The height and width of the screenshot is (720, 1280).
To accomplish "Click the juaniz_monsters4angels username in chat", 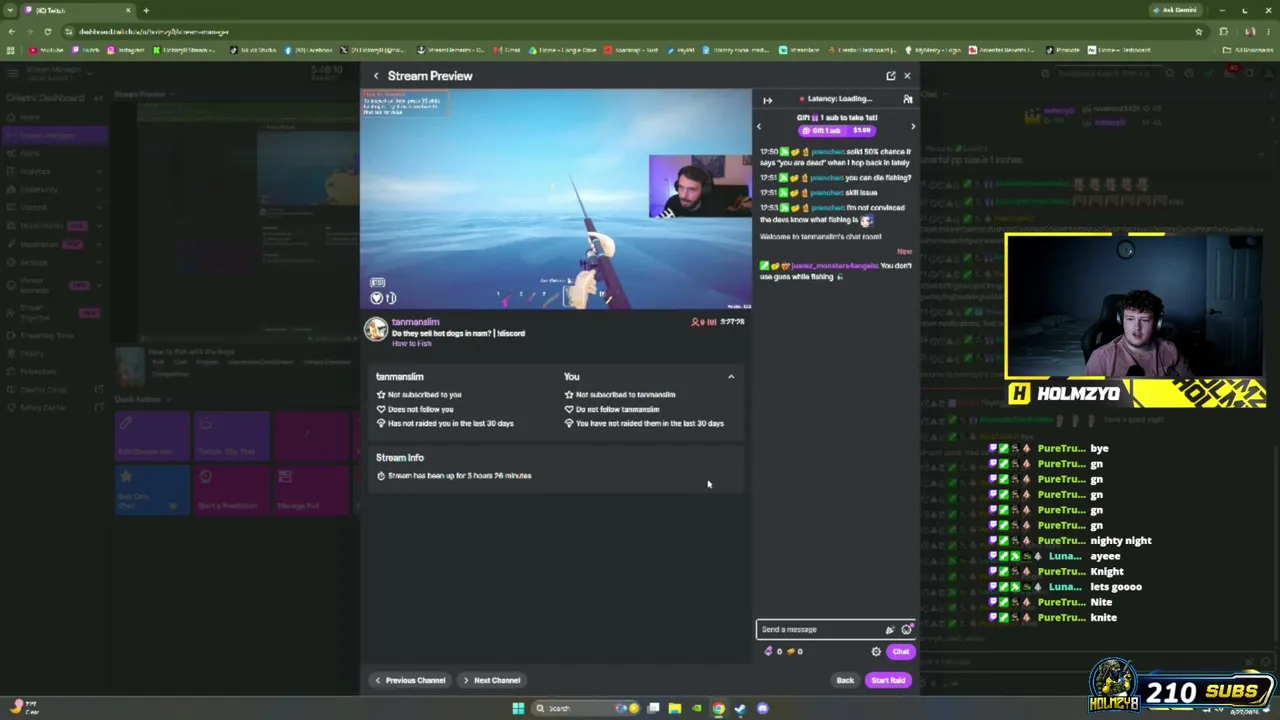I will pos(833,266).
